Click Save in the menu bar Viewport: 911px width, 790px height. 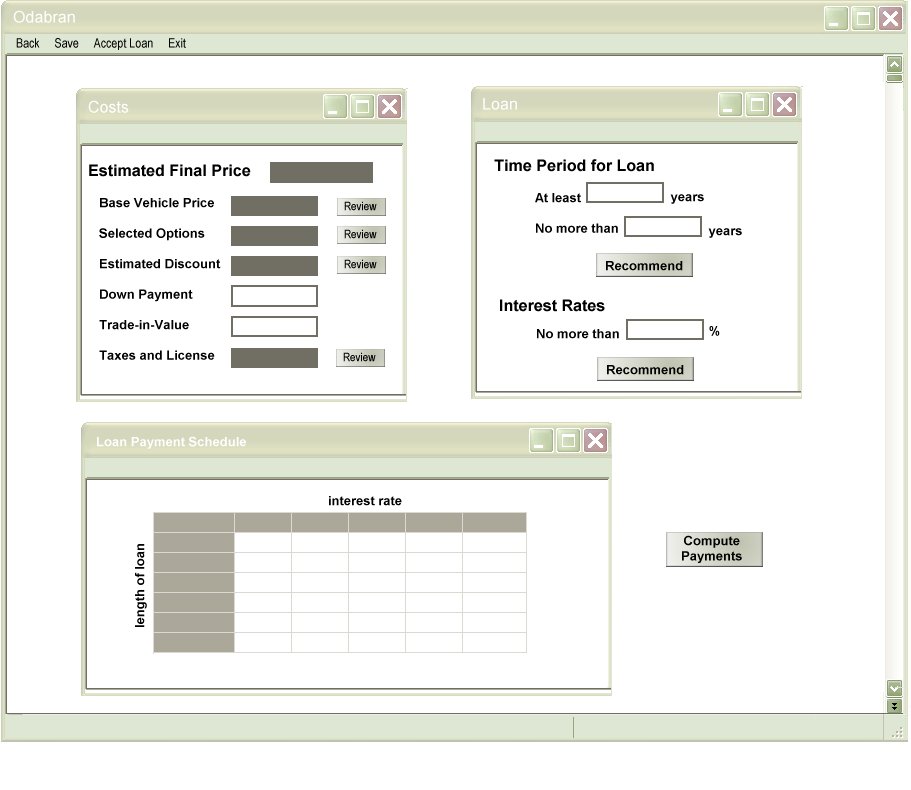point(66,43)
